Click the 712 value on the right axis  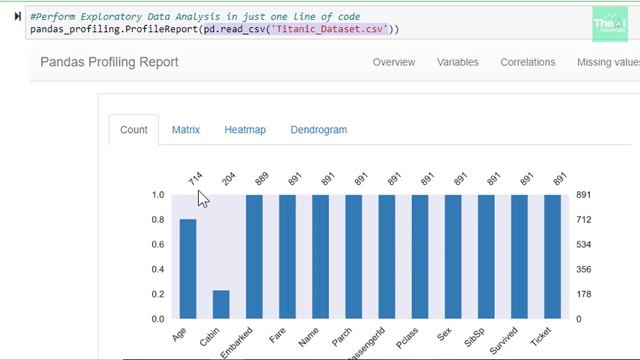point(584,220)
